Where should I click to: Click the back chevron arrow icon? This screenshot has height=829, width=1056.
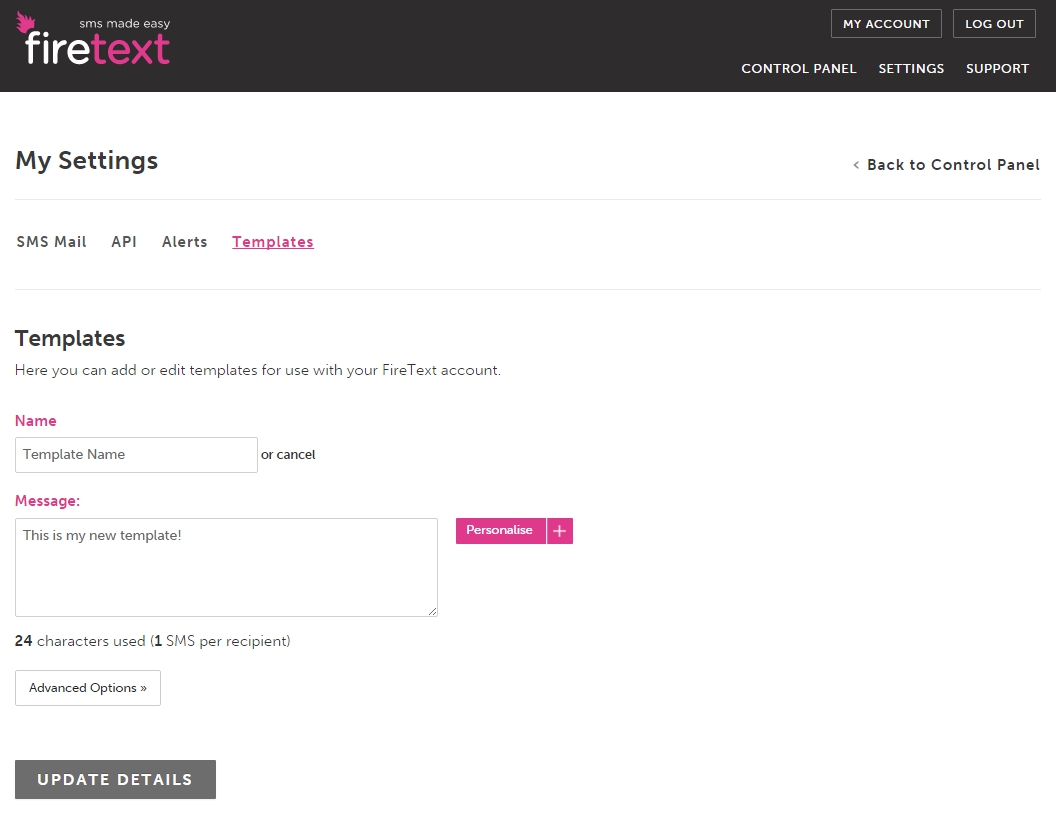856,165
